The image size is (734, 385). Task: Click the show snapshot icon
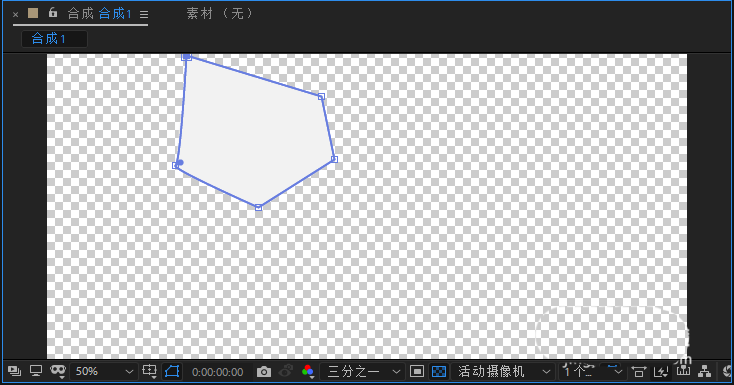point(286,371)
